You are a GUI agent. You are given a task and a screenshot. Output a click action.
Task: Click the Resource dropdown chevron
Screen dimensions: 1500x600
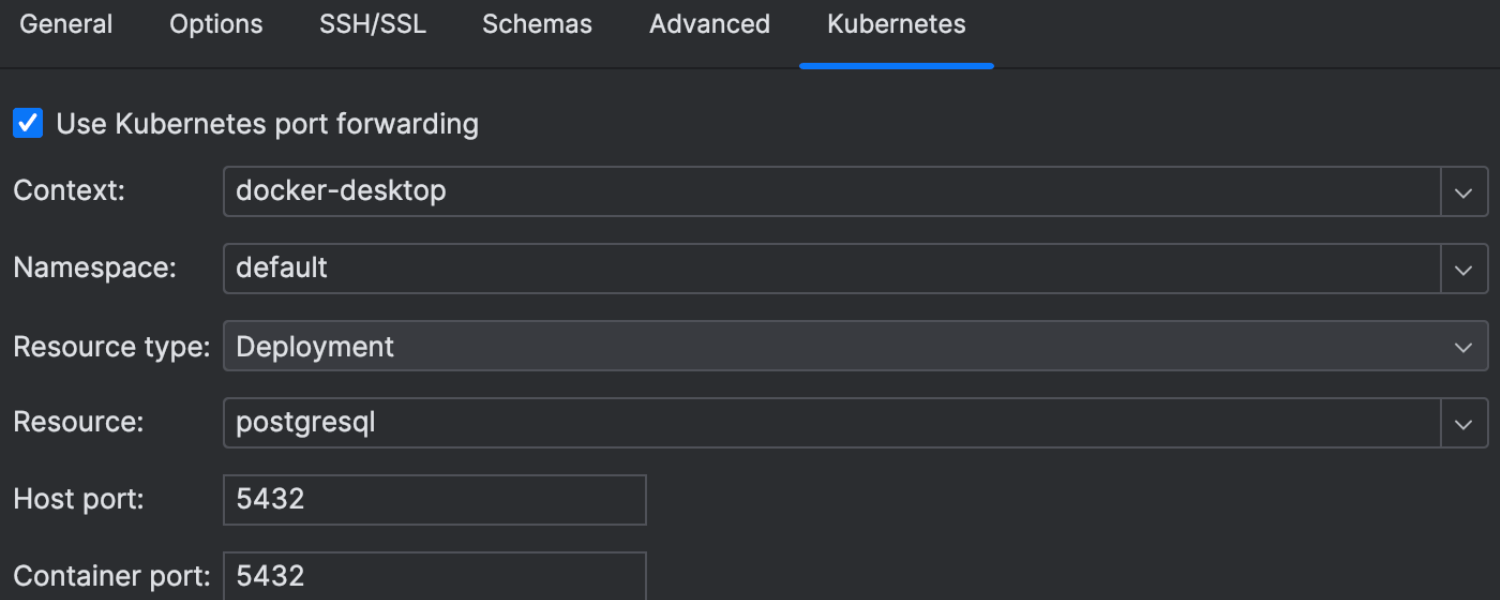1463,422
